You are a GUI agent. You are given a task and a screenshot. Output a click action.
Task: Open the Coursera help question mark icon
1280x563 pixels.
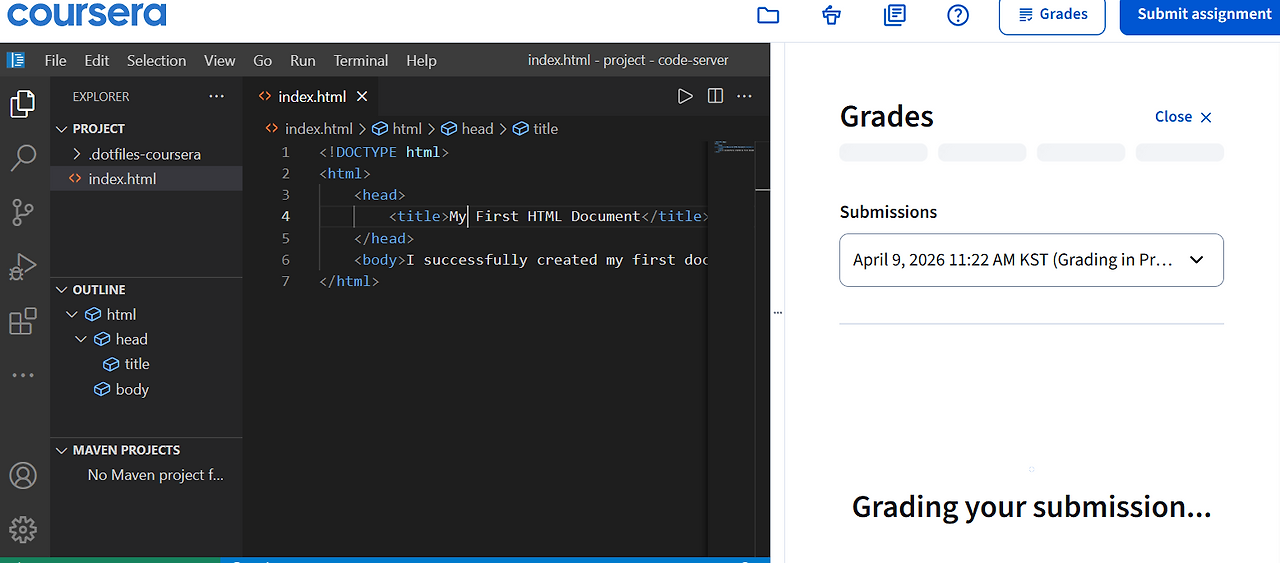(x=958, y=15)
